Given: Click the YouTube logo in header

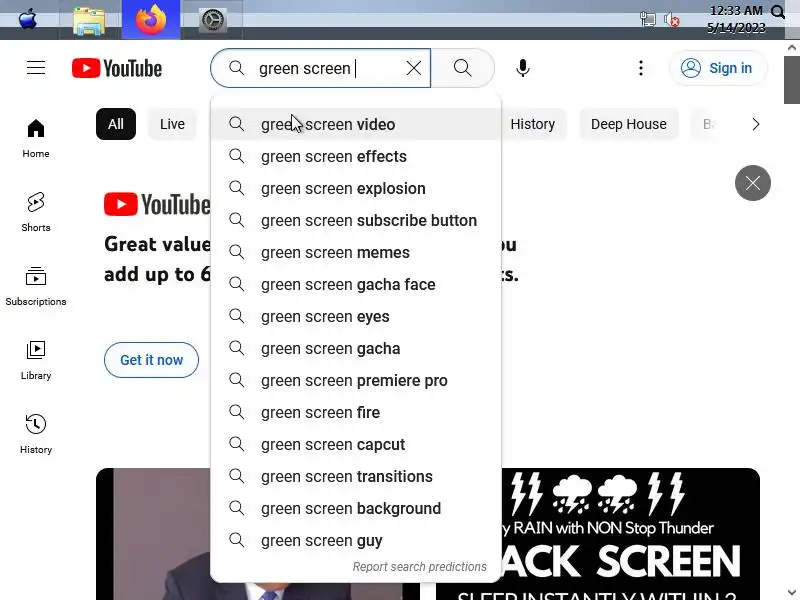Looking at the screenshot, I should tap(117, 68).
